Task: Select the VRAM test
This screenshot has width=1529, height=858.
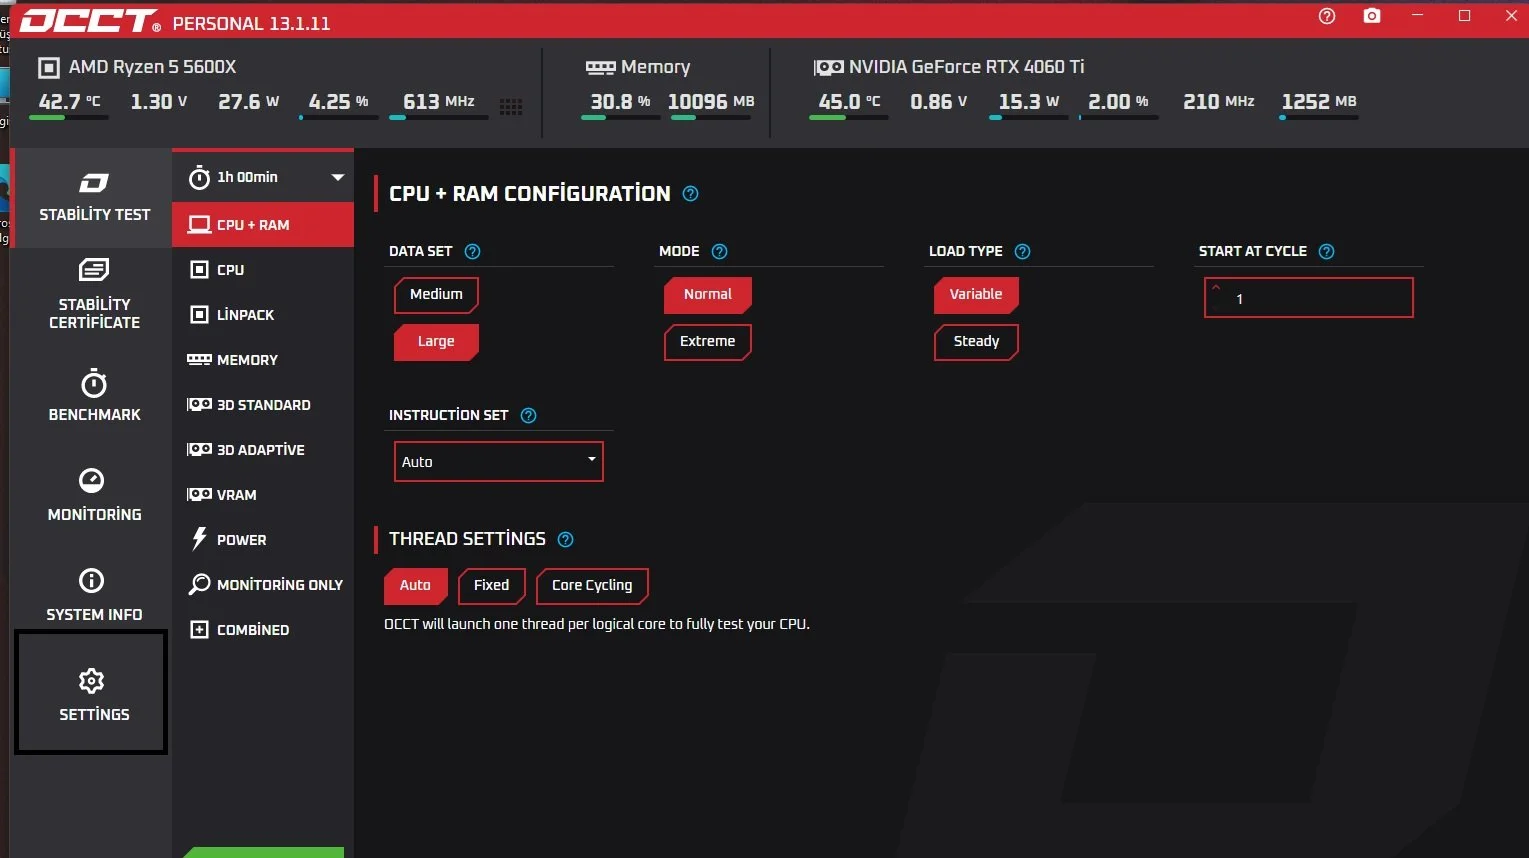Action: (x=263, y=495)
